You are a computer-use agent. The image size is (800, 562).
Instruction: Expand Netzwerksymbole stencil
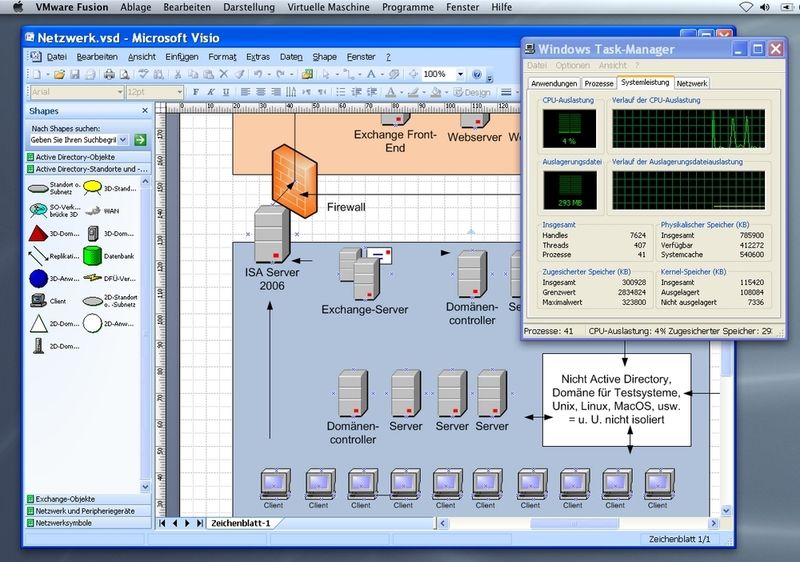88,523
